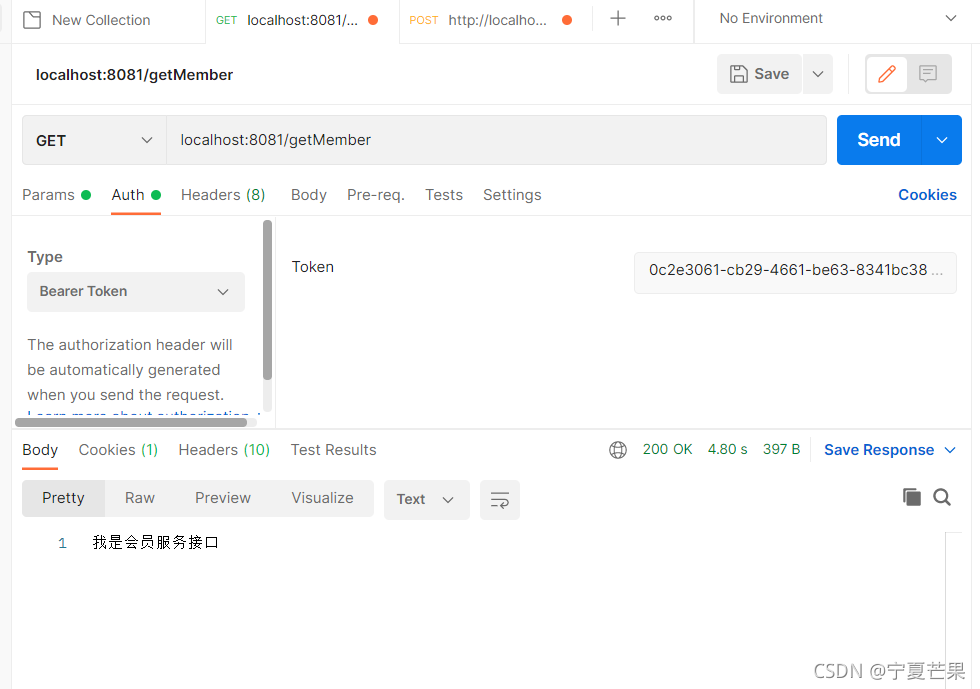
Task: Click the New Collection label
Action: [x=101, y=20]
